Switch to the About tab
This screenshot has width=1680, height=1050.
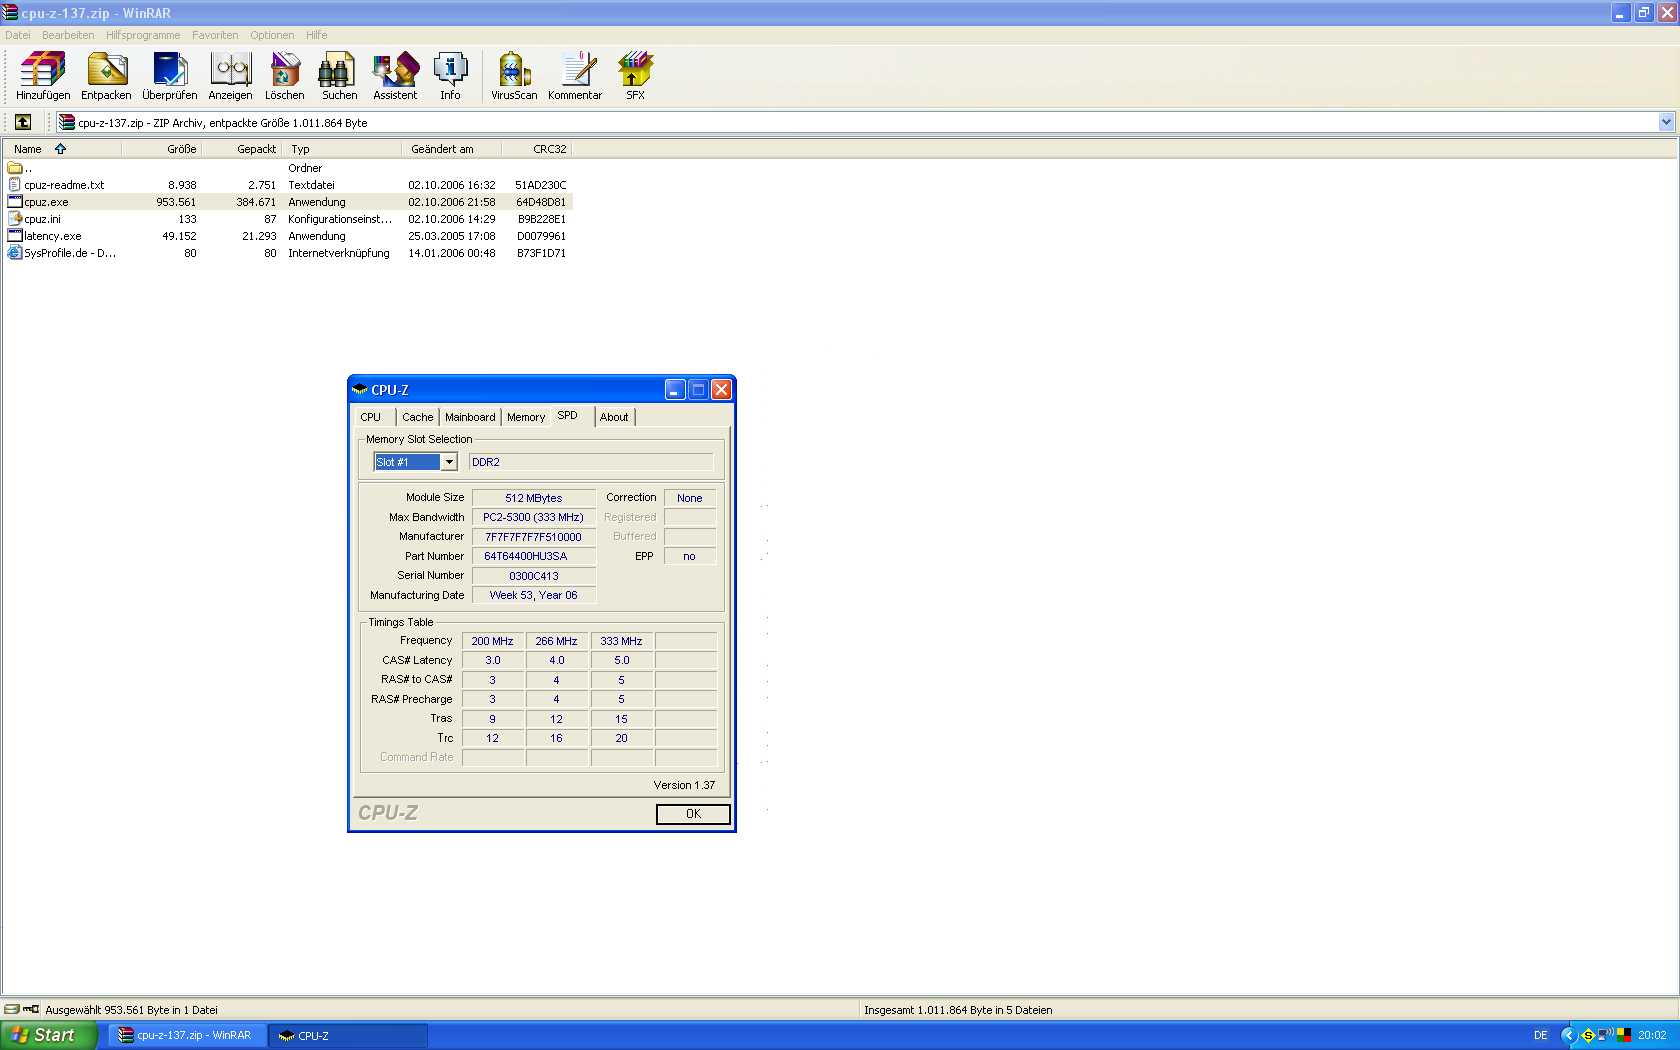[615, 417]
